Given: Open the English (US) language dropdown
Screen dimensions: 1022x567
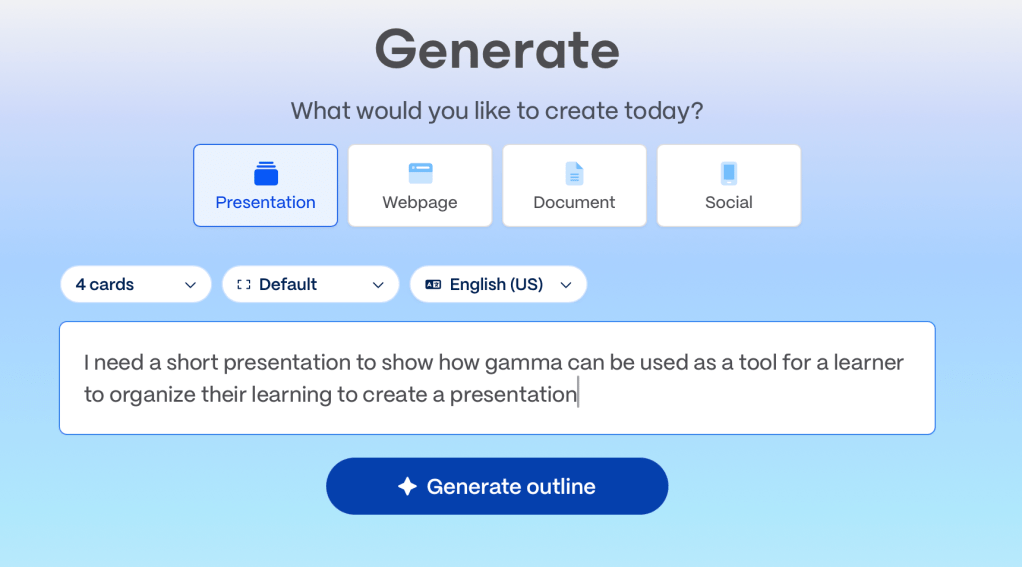Looking at the screenshot, I should click(498, 284).
